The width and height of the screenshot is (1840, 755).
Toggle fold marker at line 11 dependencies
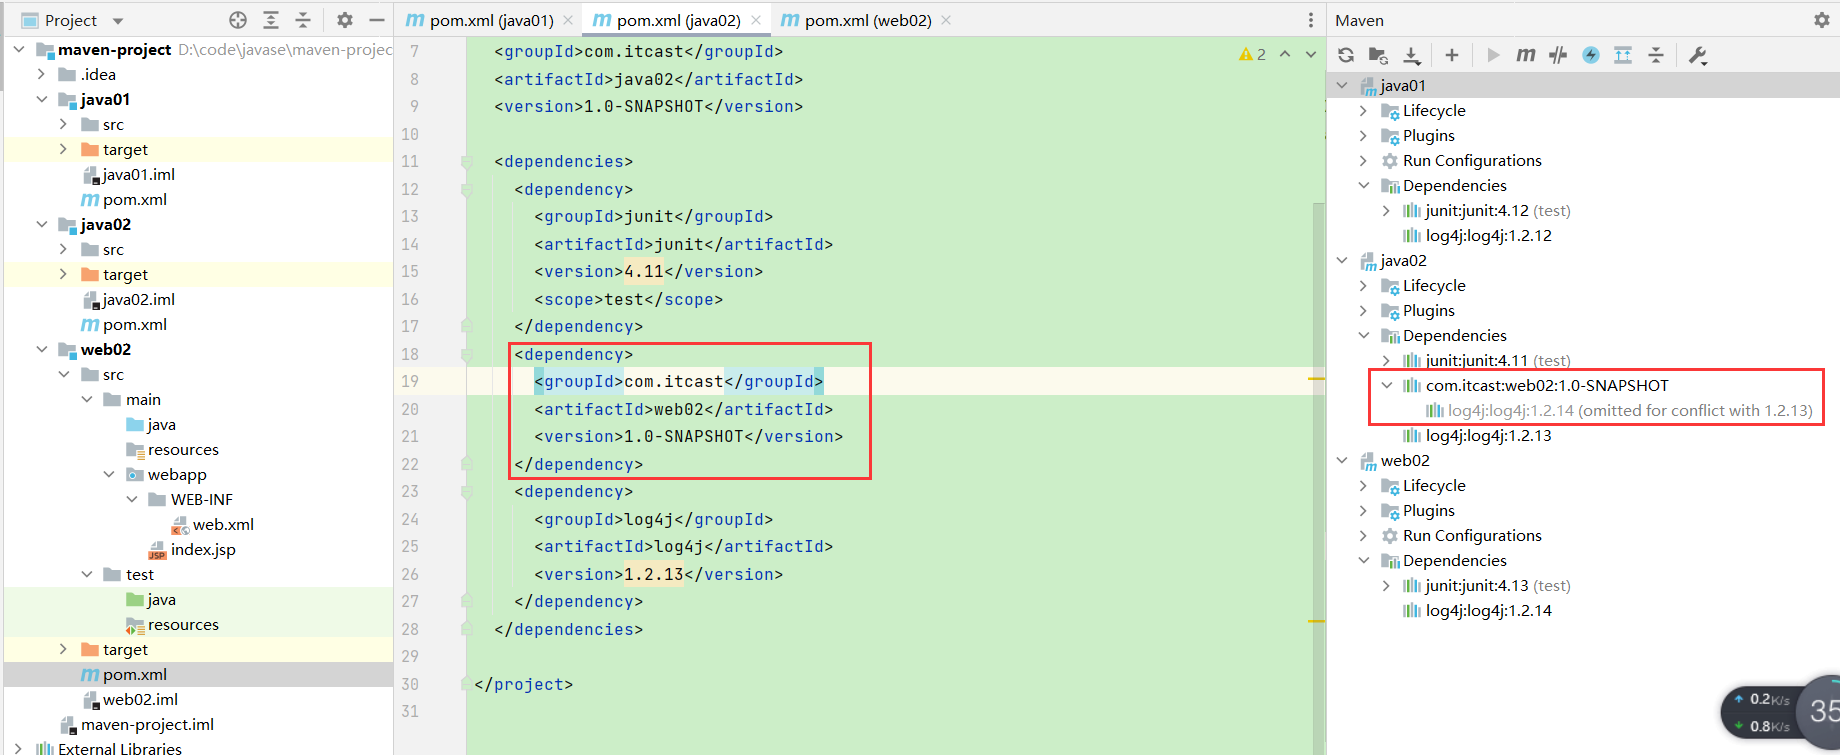pyautogui.click(x=467, y=161)
